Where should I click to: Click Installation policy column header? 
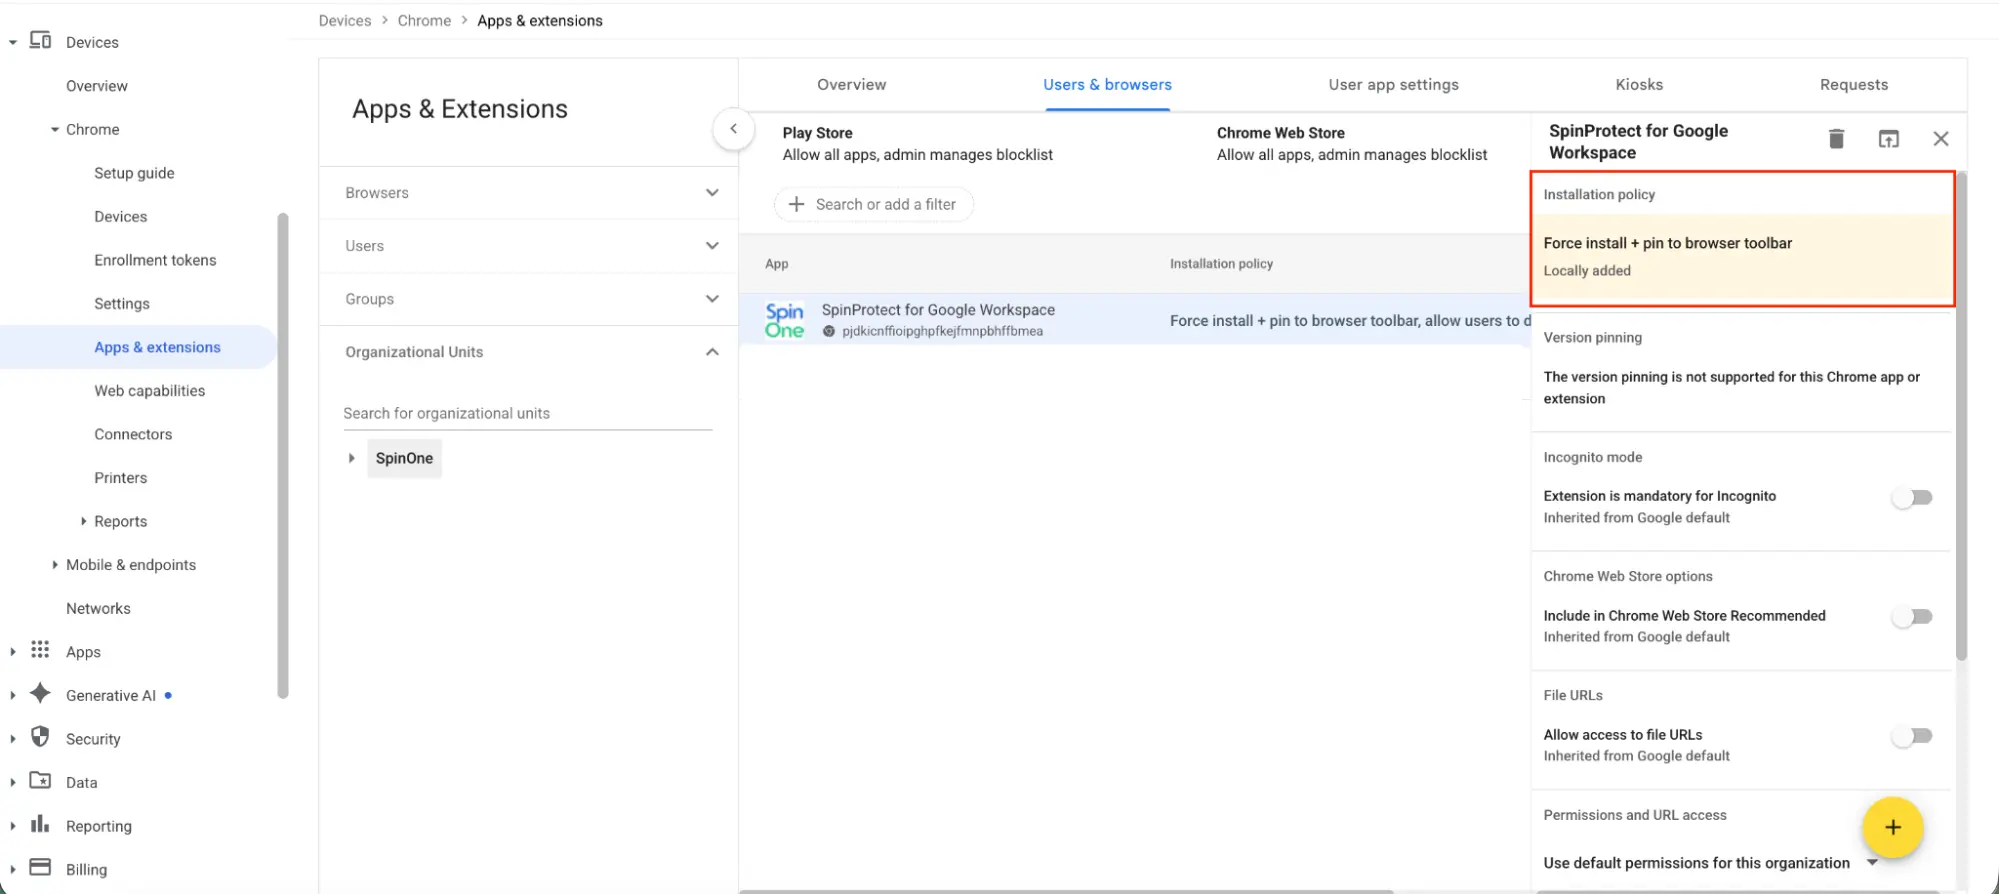[x=1221, y=264]
